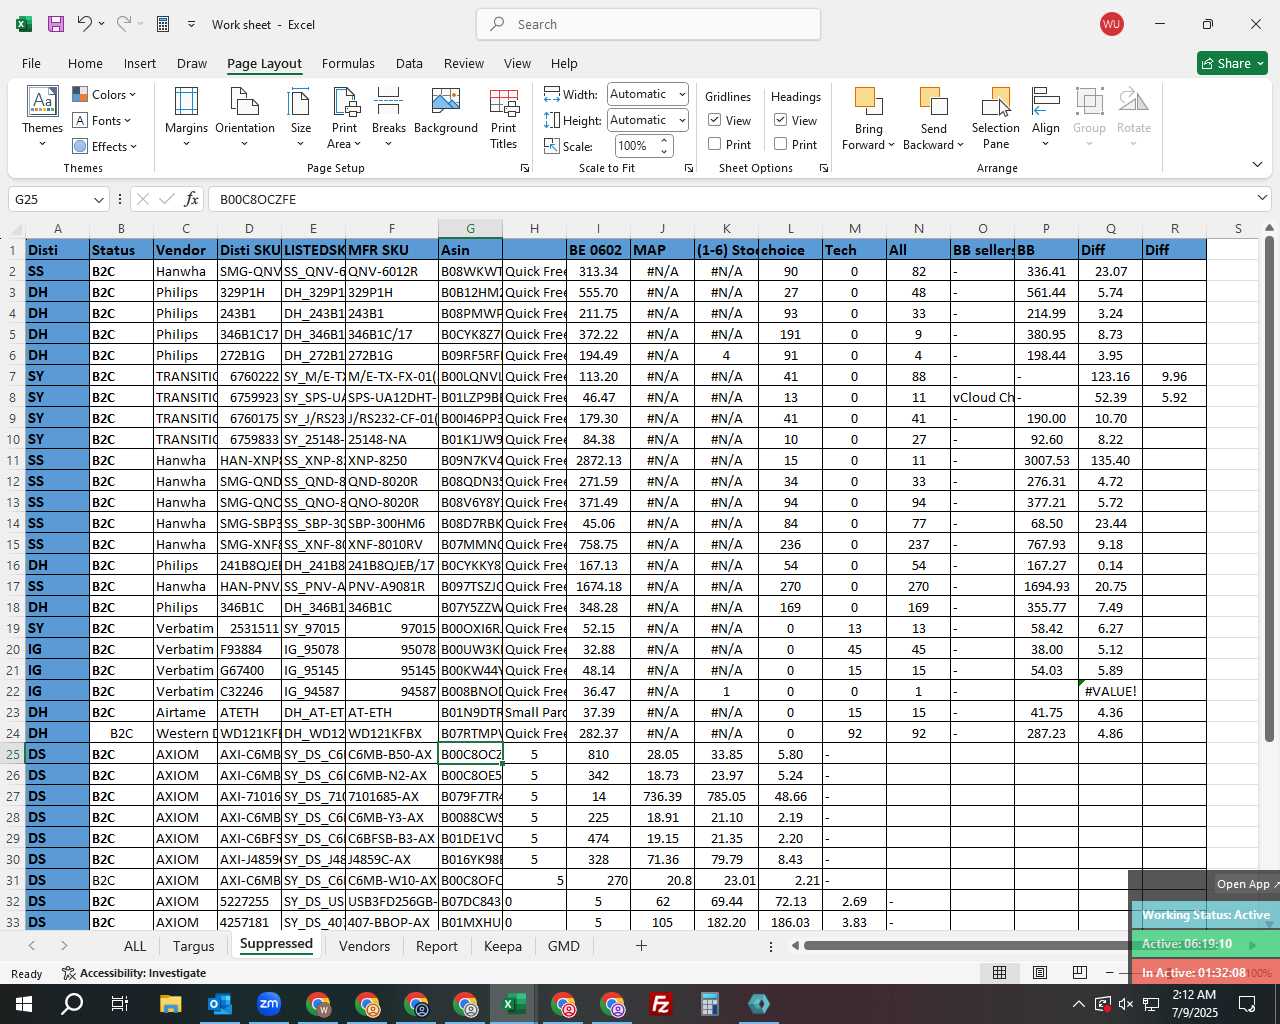Open File Explorer from the taskbar
Viewport: 1280px width, 1024px height.
pyautogui.click(x=170, y=1004)
